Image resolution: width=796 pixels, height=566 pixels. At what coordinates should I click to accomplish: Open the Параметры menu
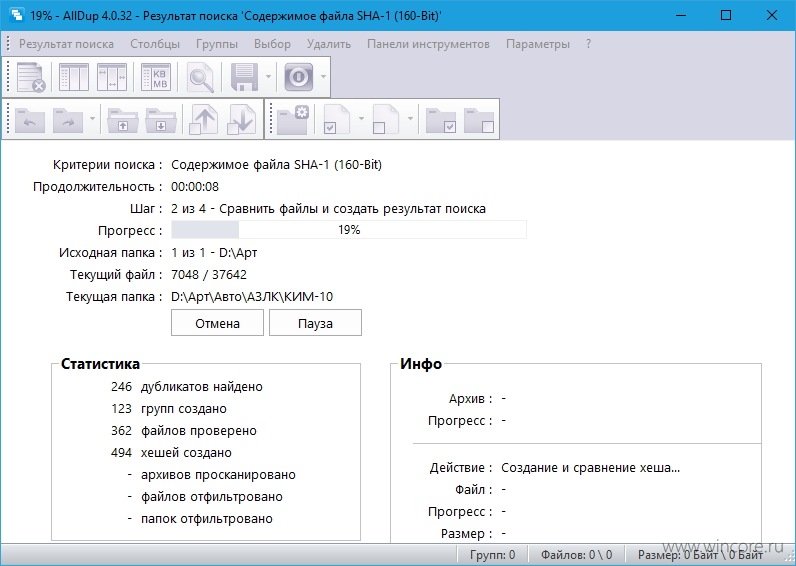538,44
